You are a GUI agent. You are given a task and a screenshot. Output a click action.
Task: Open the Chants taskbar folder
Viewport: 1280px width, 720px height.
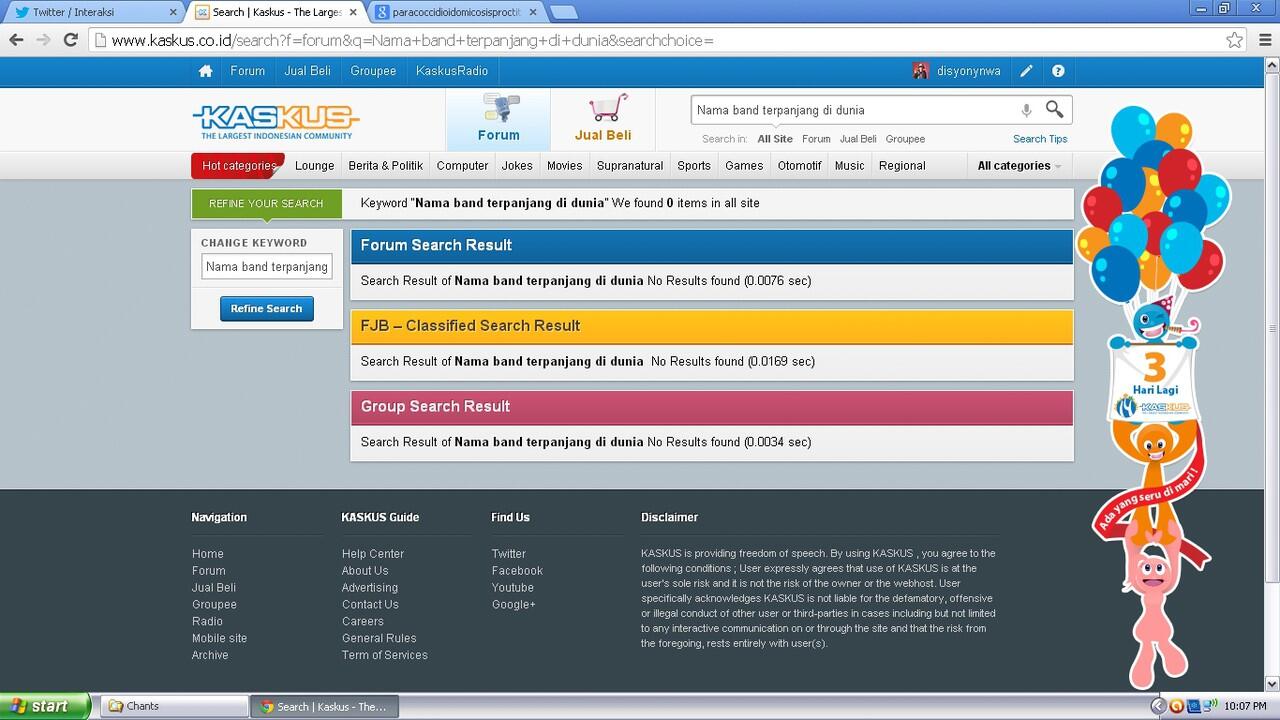coord(175,706)
